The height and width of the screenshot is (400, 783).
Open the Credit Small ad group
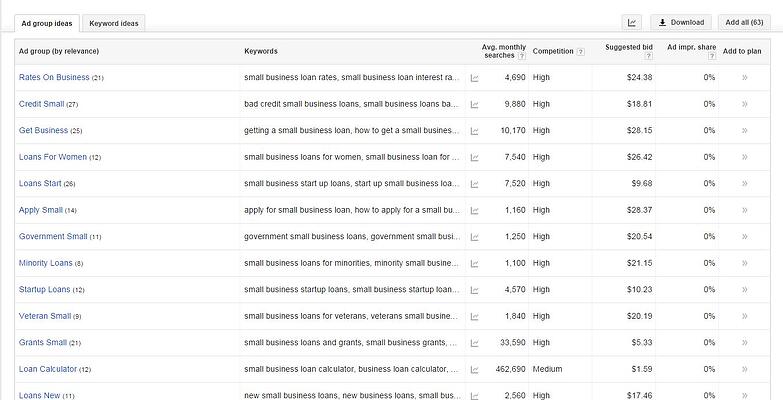(41, 104)
